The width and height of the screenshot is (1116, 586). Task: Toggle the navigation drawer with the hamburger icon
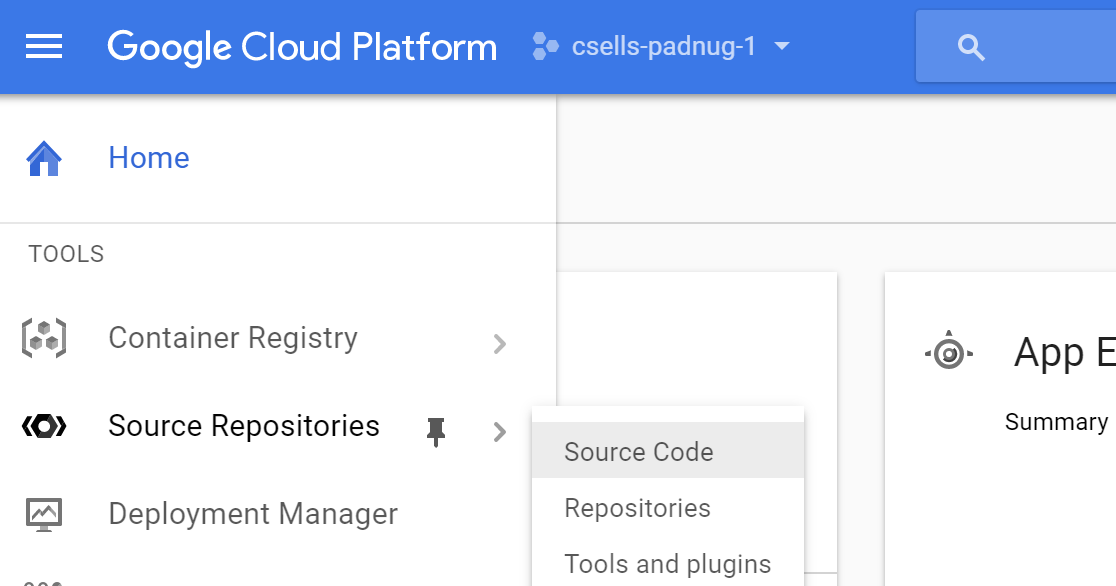click(43, 46)
